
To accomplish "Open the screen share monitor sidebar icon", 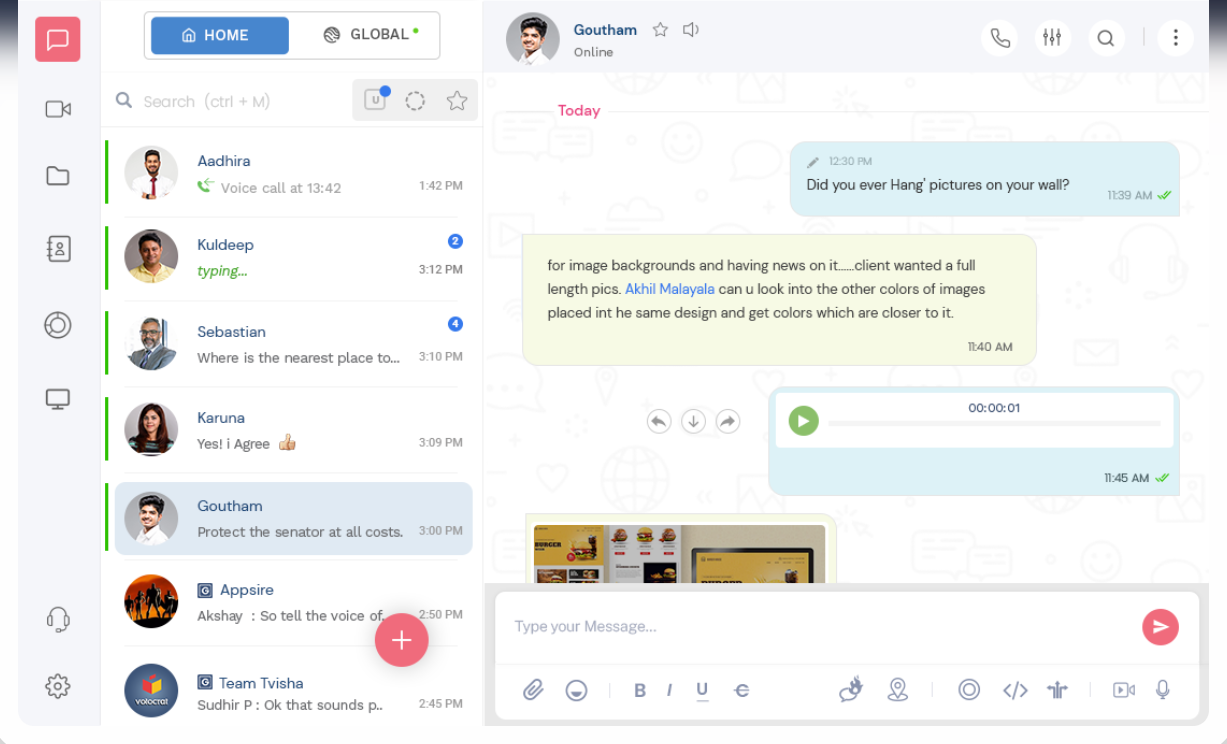I will 58,399.
